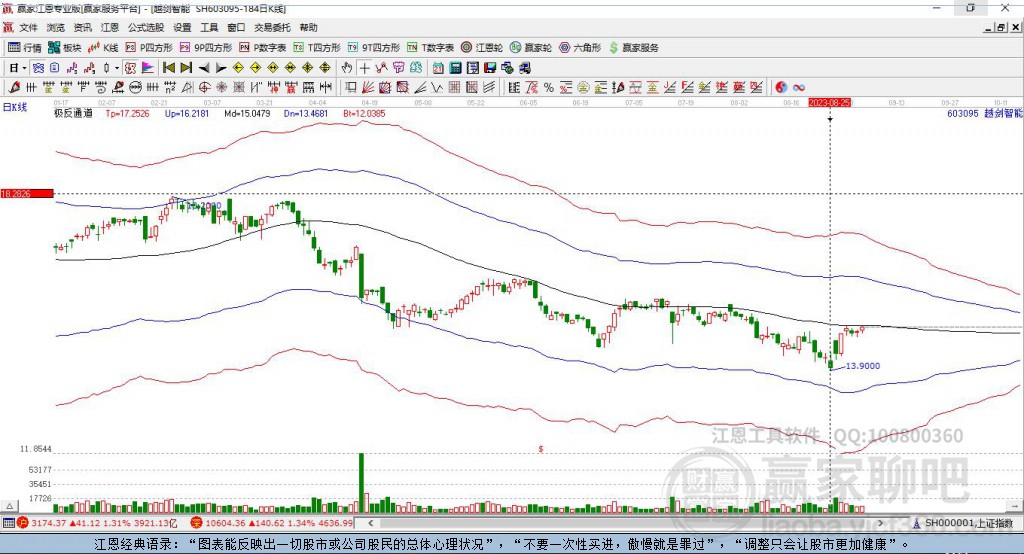
Task: Click the grid icon in status bar
Action: point(8,523)
